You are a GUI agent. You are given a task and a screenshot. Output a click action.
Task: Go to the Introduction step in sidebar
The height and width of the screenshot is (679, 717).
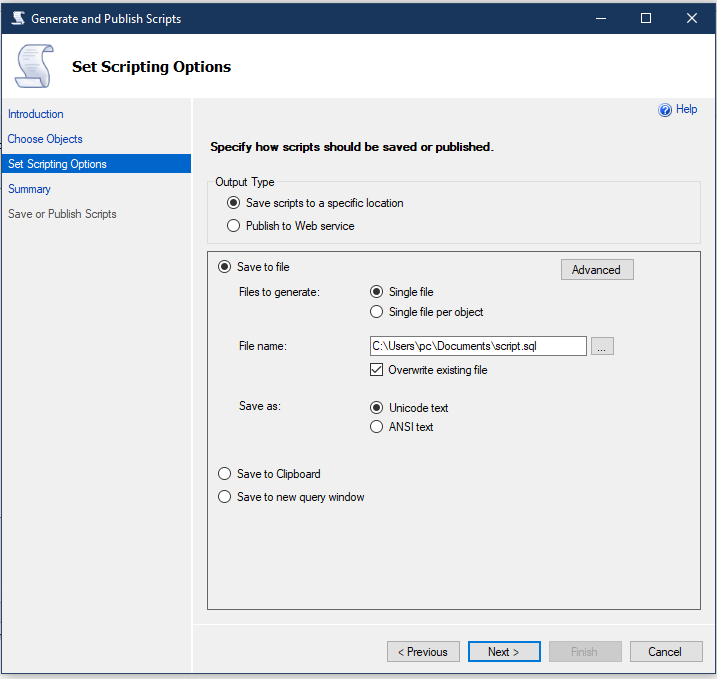[x=36, y=114]
